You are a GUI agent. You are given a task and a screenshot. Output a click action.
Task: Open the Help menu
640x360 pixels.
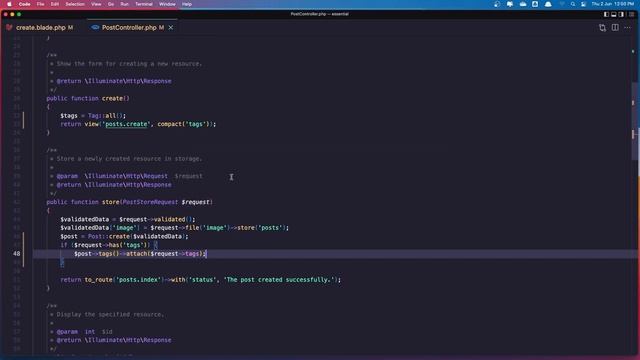coord(187,4)
